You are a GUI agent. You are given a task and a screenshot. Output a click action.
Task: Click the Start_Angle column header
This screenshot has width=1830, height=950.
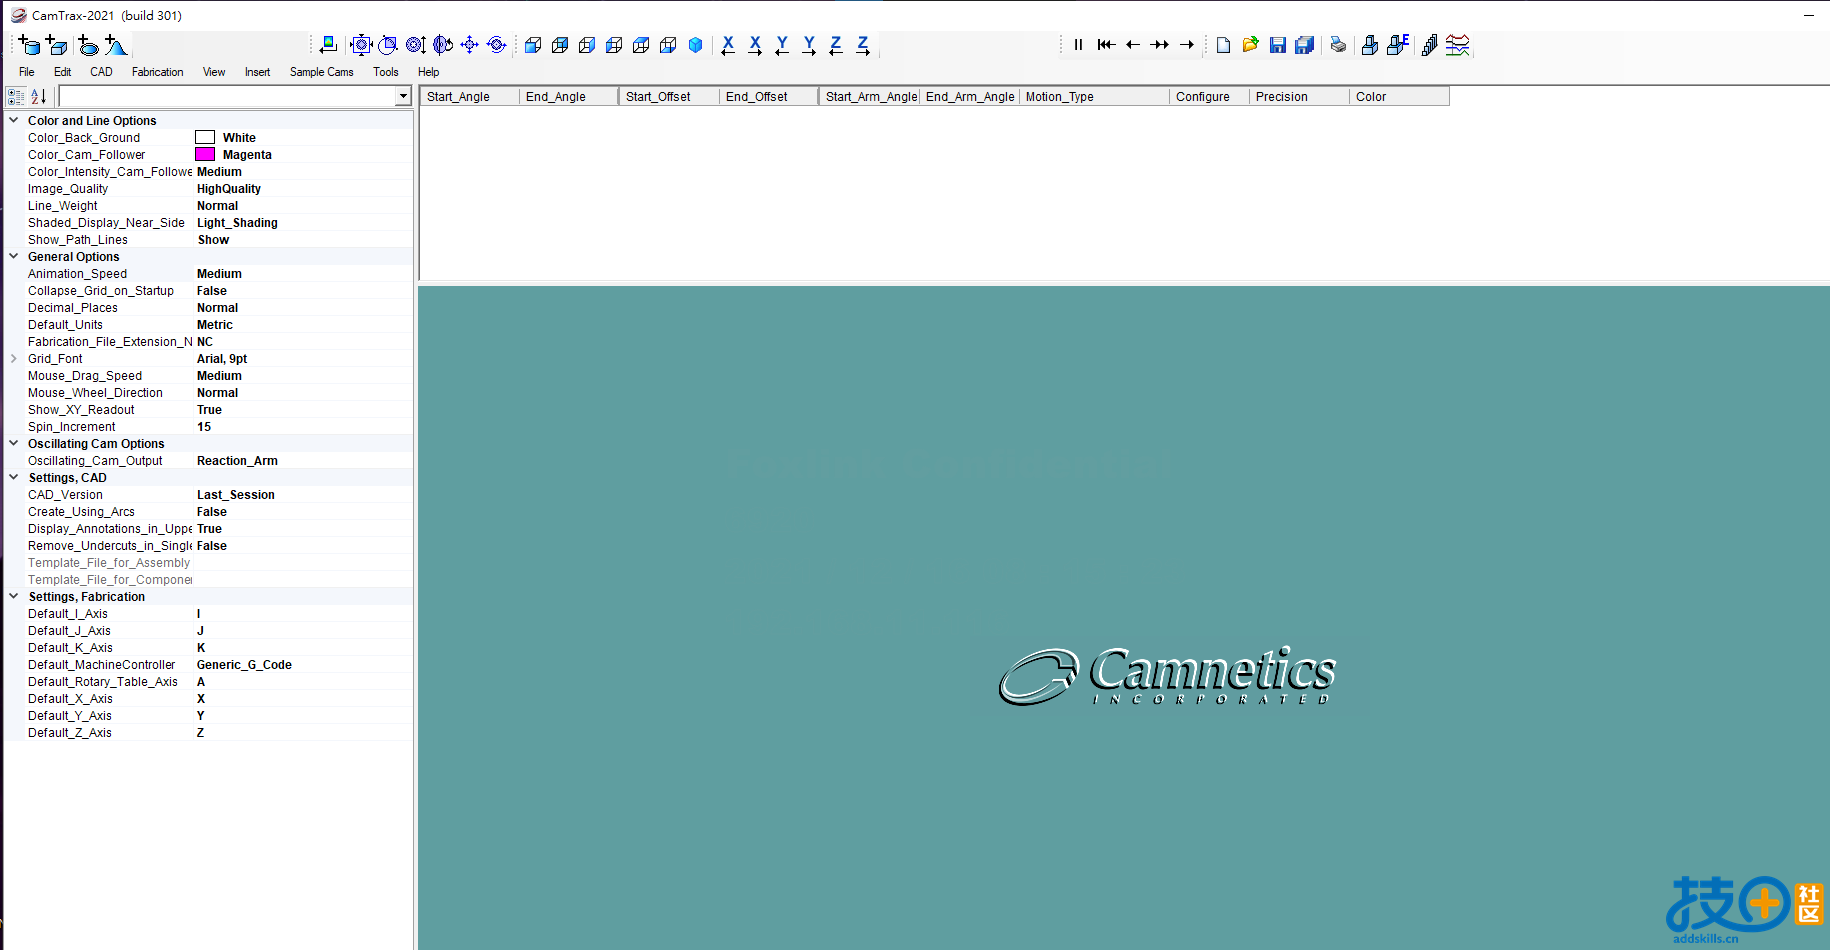469,96
